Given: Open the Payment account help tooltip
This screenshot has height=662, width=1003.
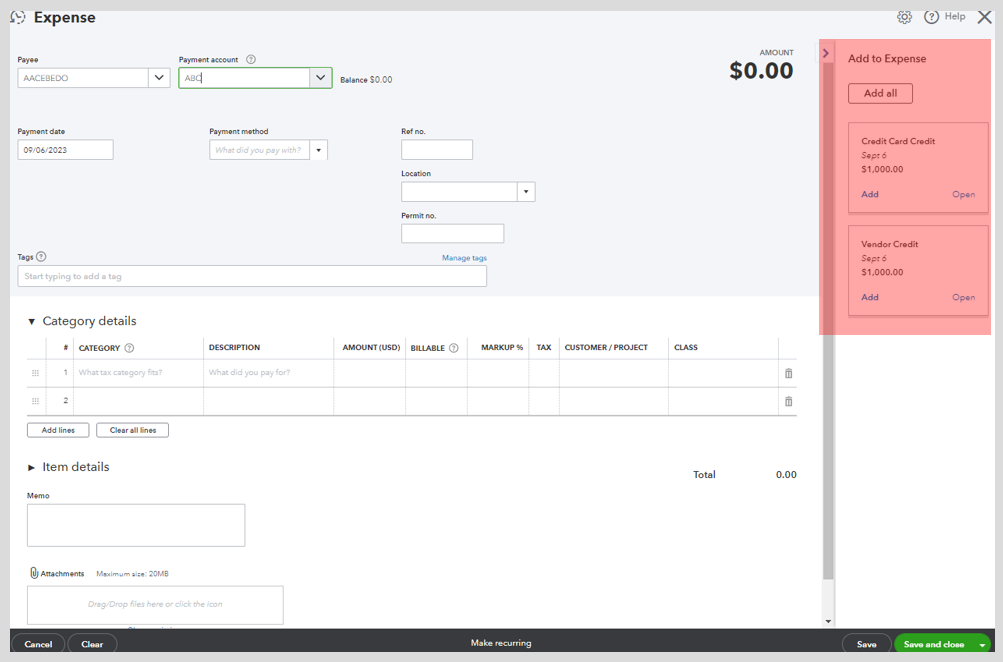Looking at the screenshot, I should point(249,59).
